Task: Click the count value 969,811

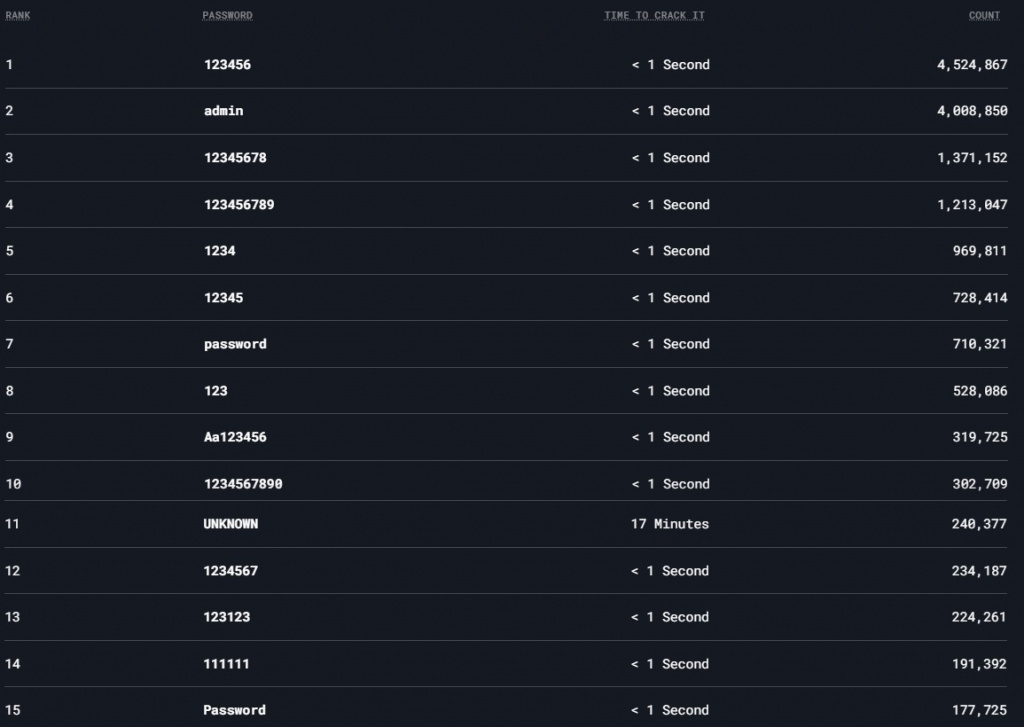Action: pos(979,251)
